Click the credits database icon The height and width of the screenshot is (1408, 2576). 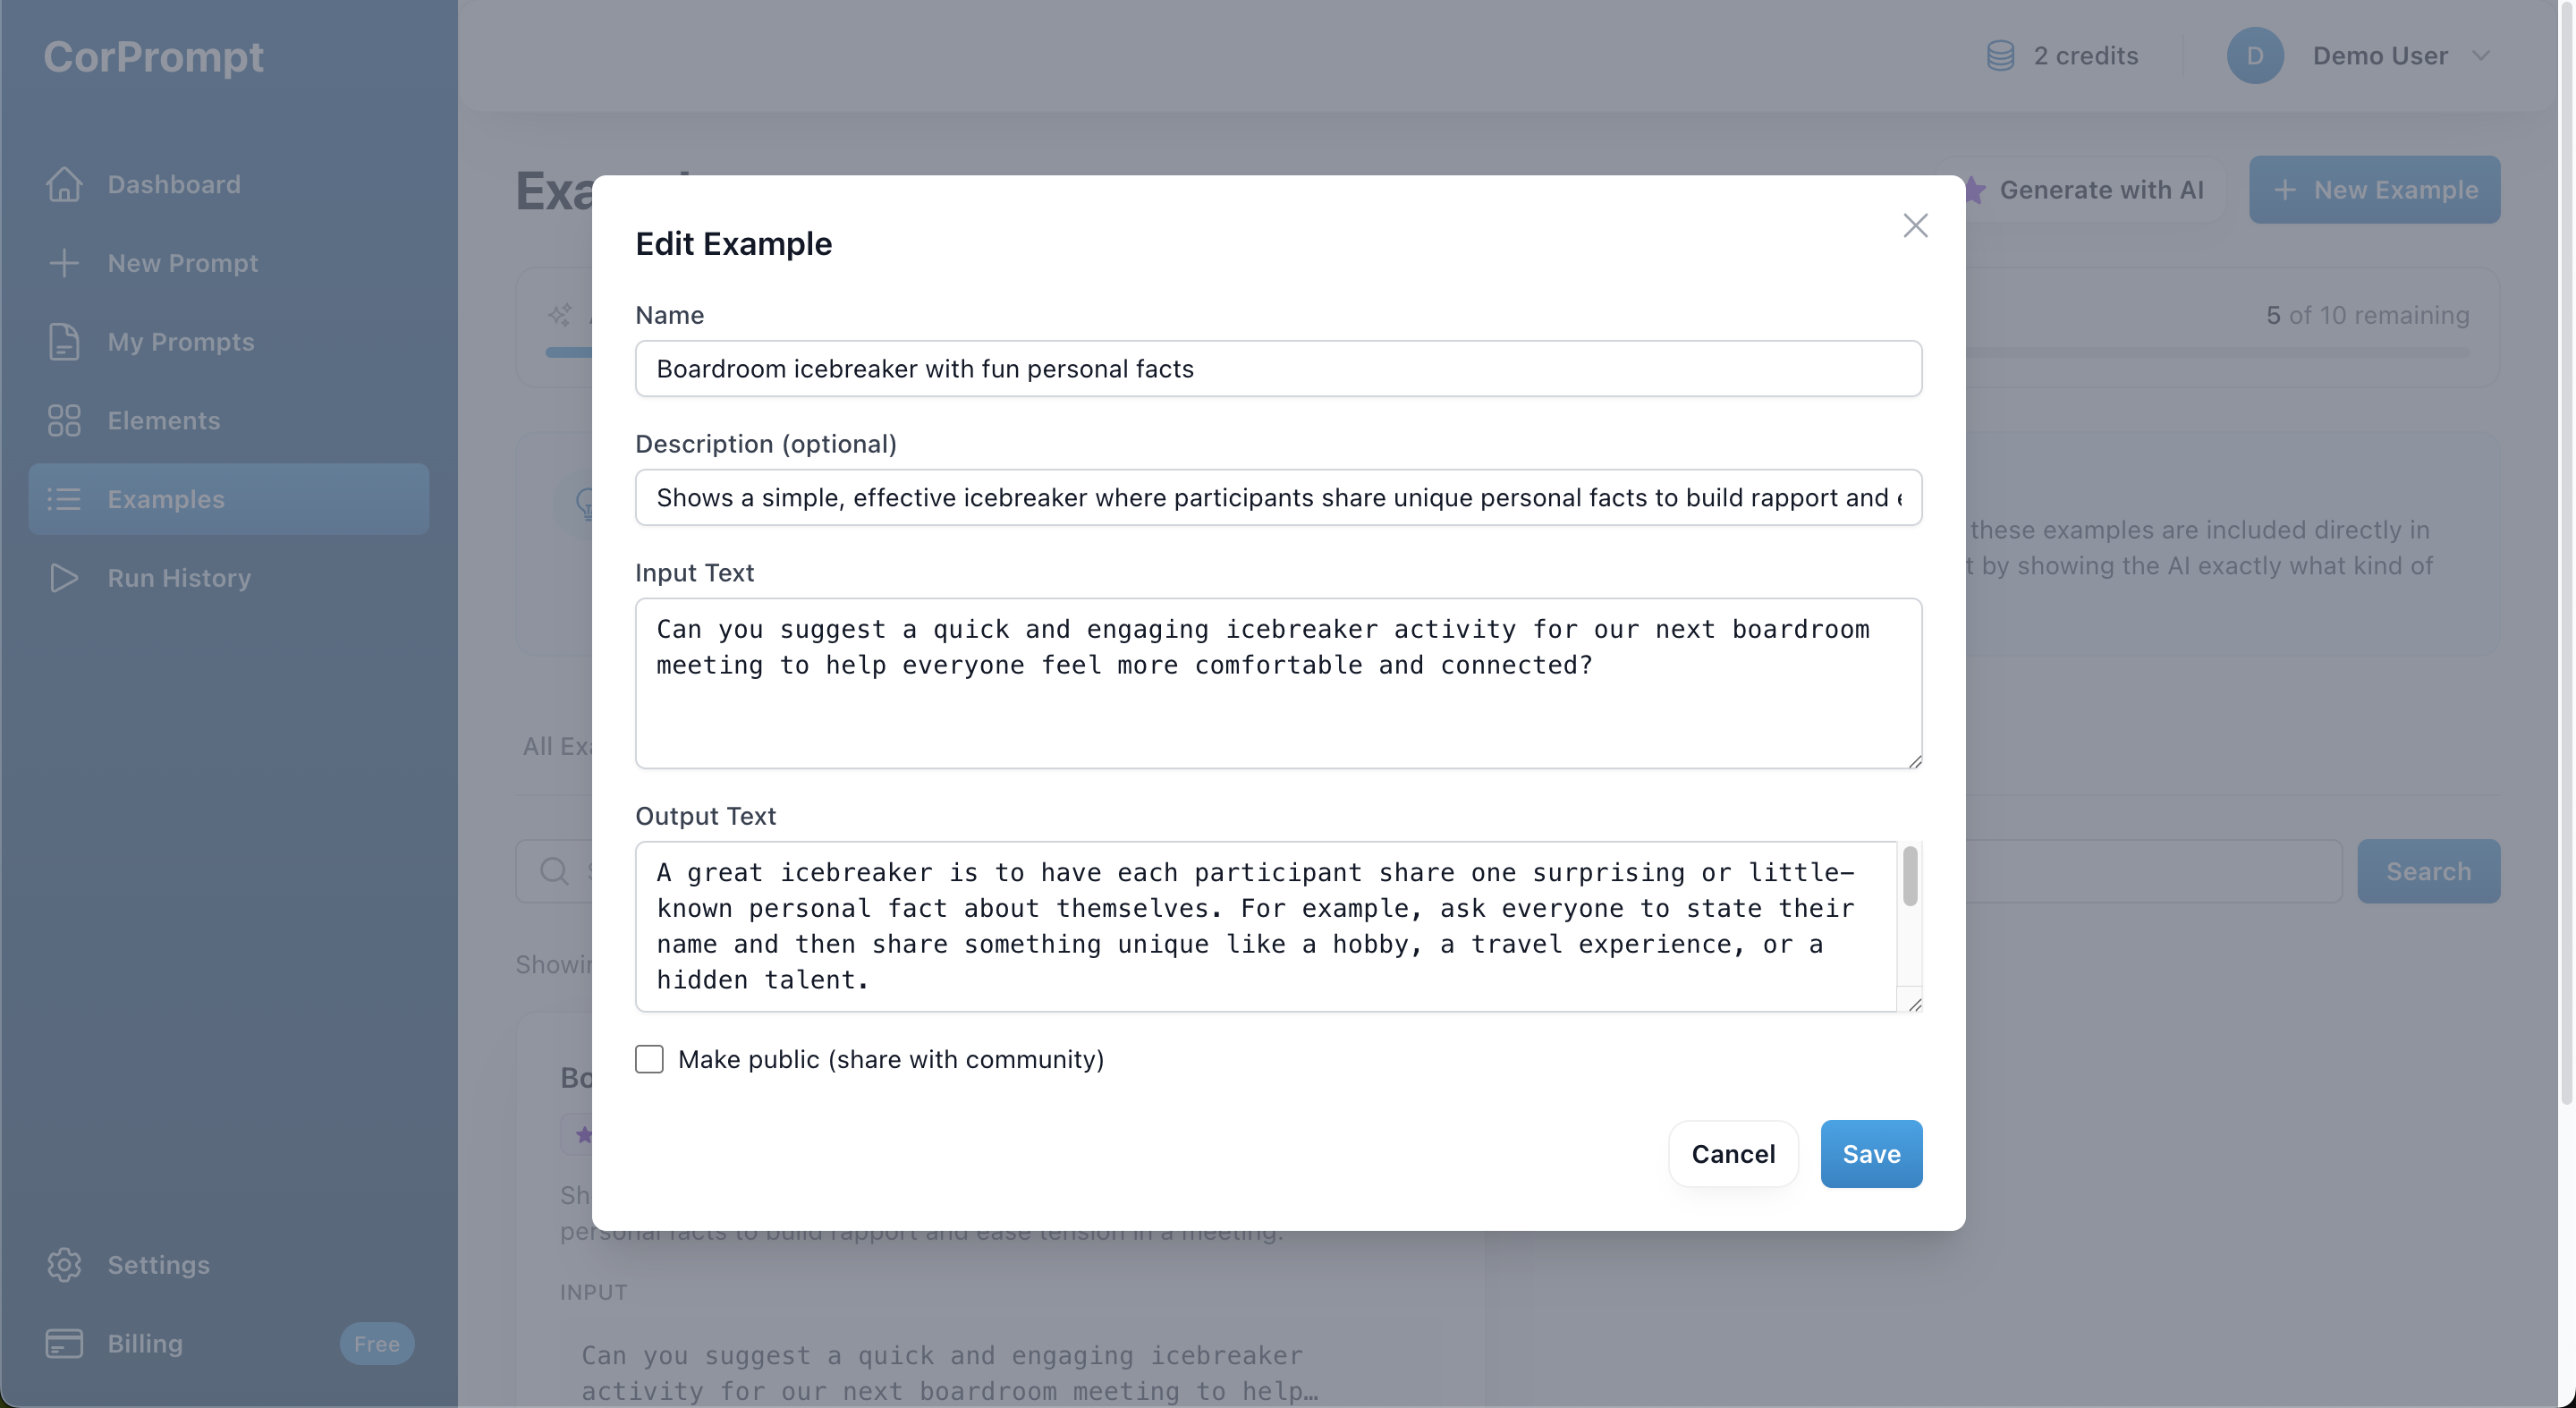coord(2000,55)
